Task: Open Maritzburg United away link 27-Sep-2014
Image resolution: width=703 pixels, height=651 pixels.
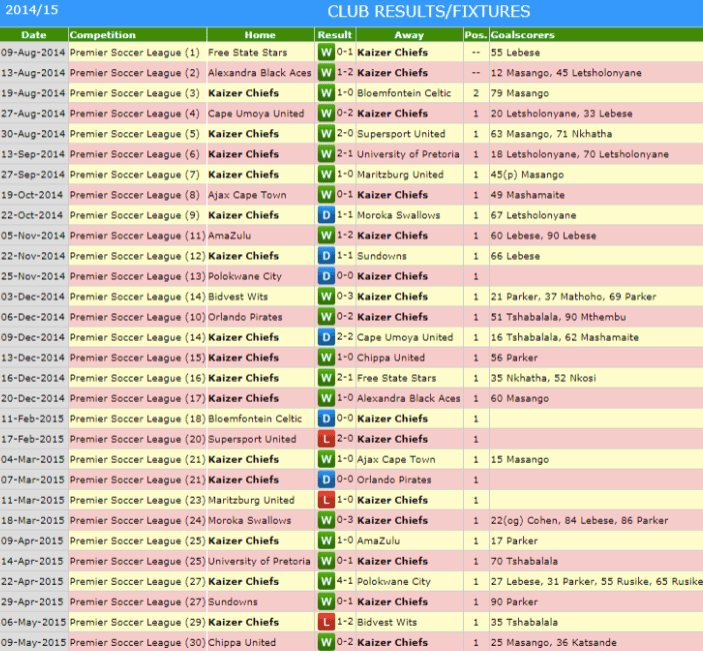Action: [x=400, y=174]
